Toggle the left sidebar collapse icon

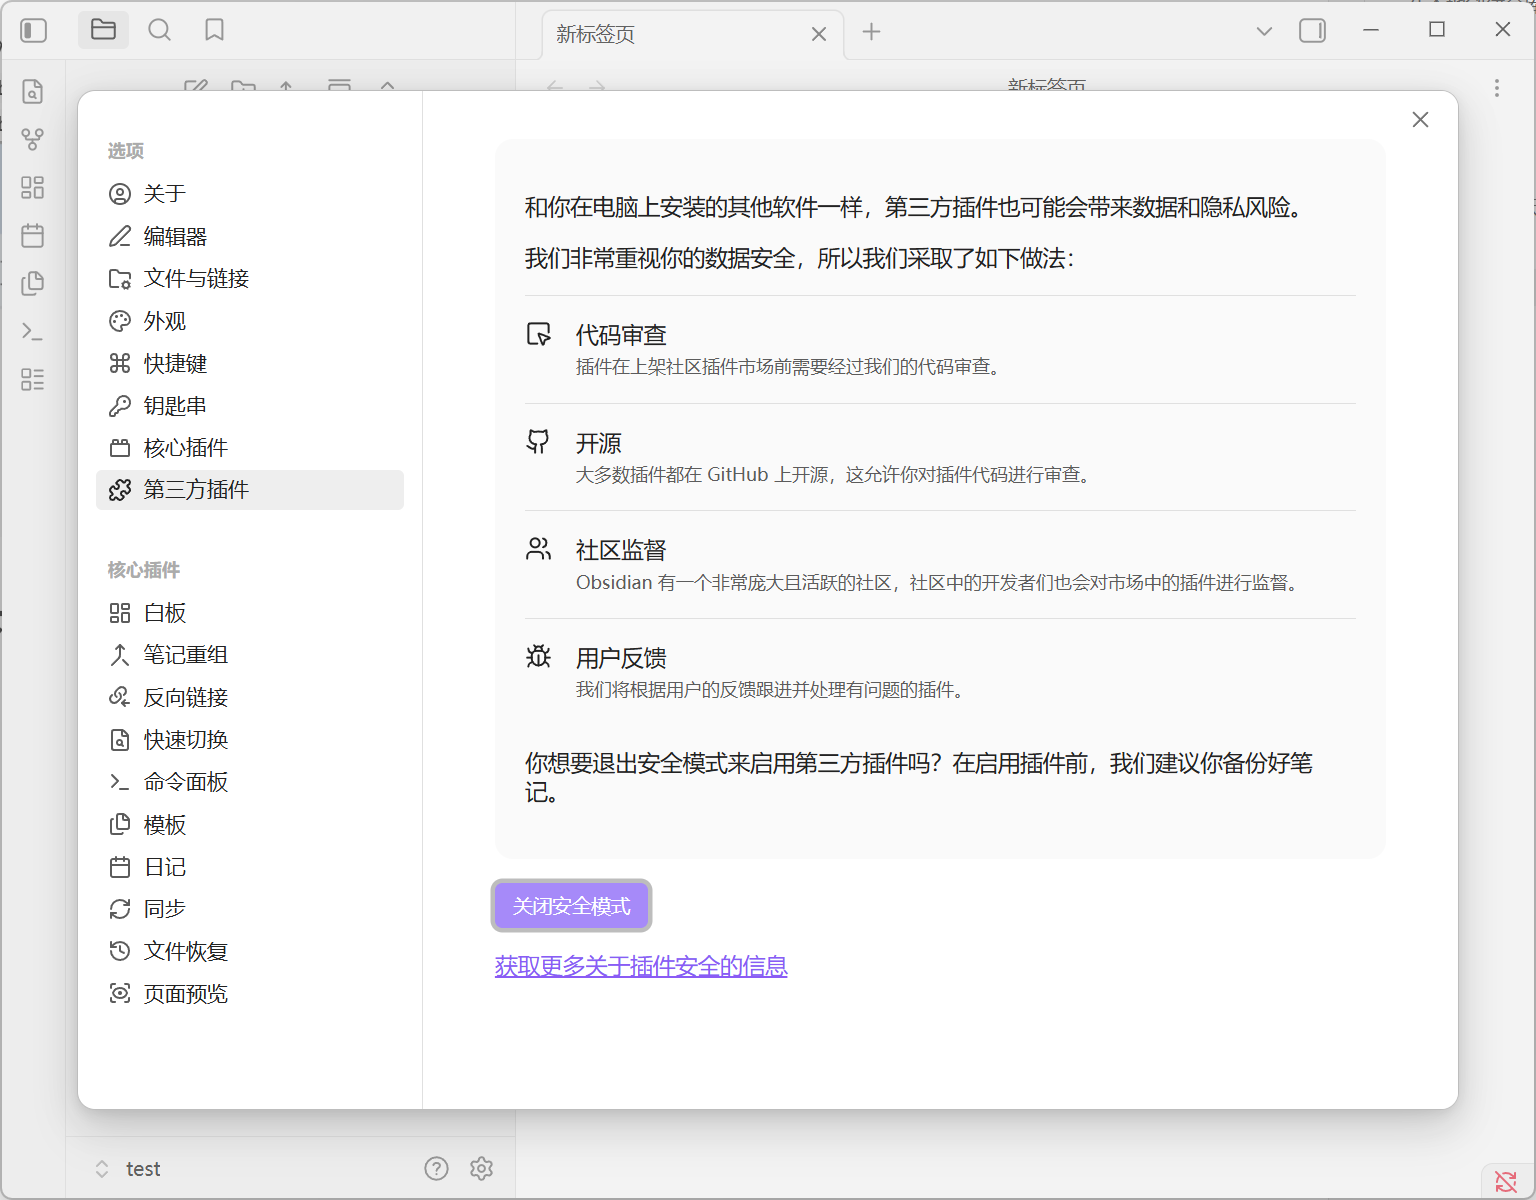point(34,31)
